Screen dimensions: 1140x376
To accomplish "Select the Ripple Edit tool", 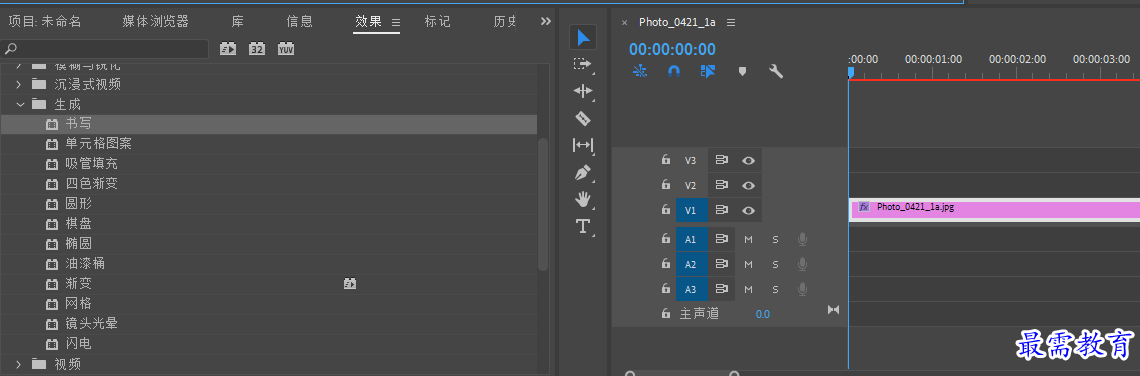I will tap(583, 91).
